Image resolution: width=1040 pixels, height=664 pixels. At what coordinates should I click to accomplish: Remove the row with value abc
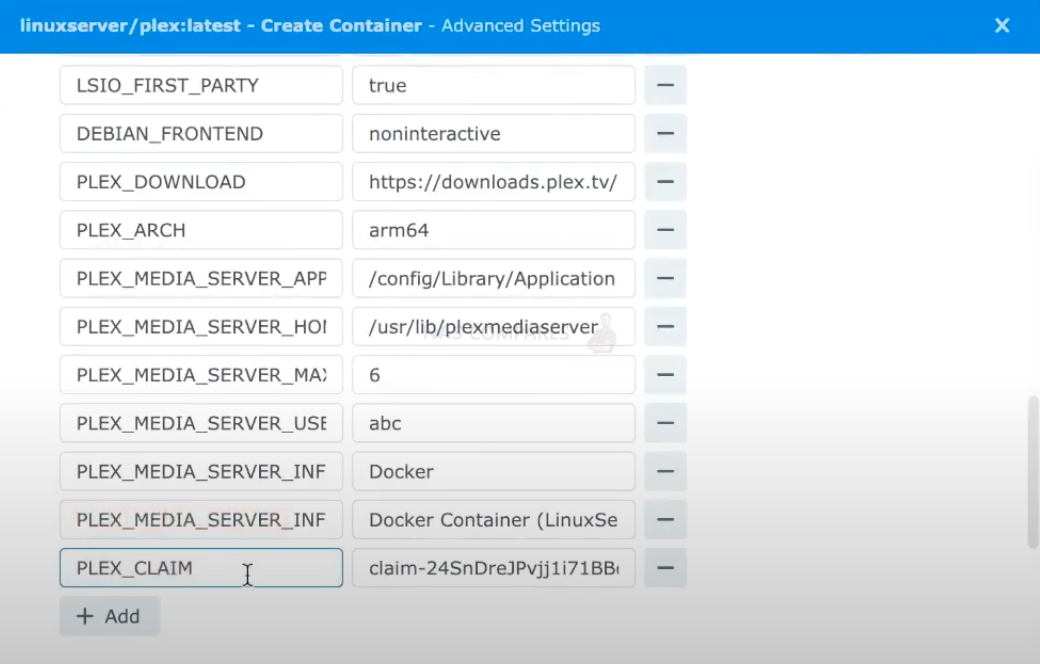point(665,423)
